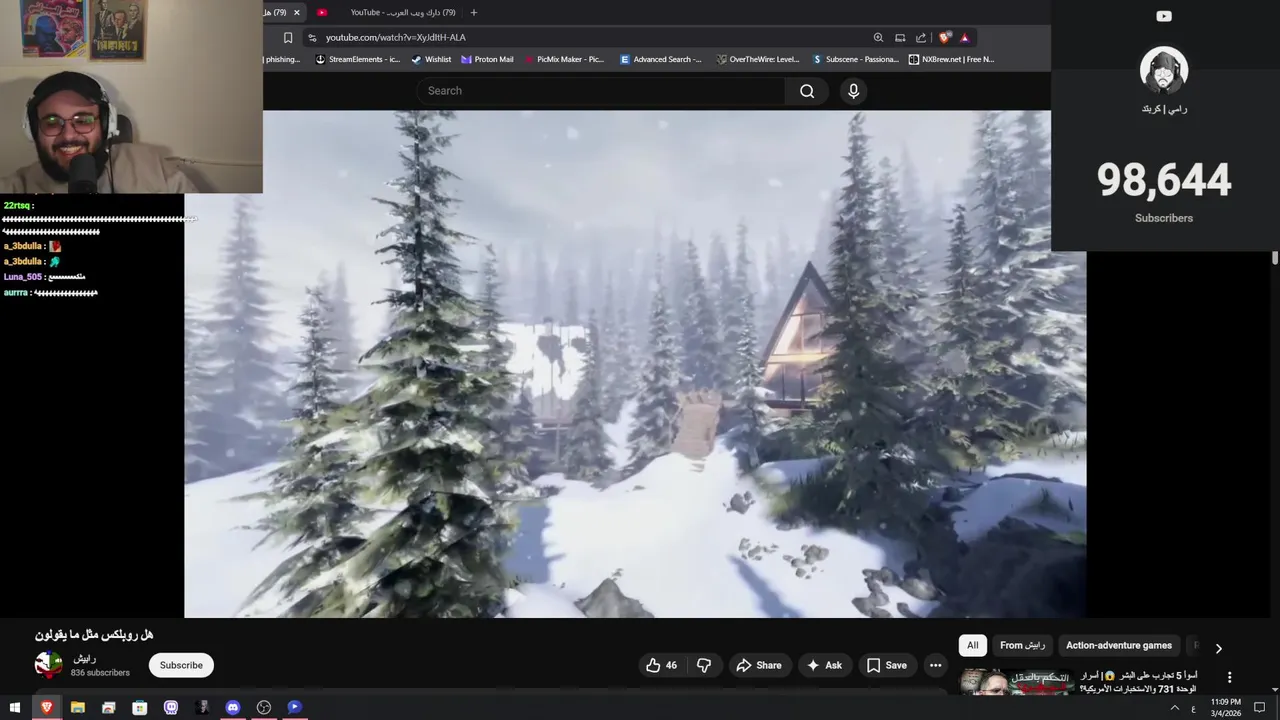The width and height of the screenshot is (1280, 720).
Task: Click chat username aurrra
Action: tap(15, 293)
